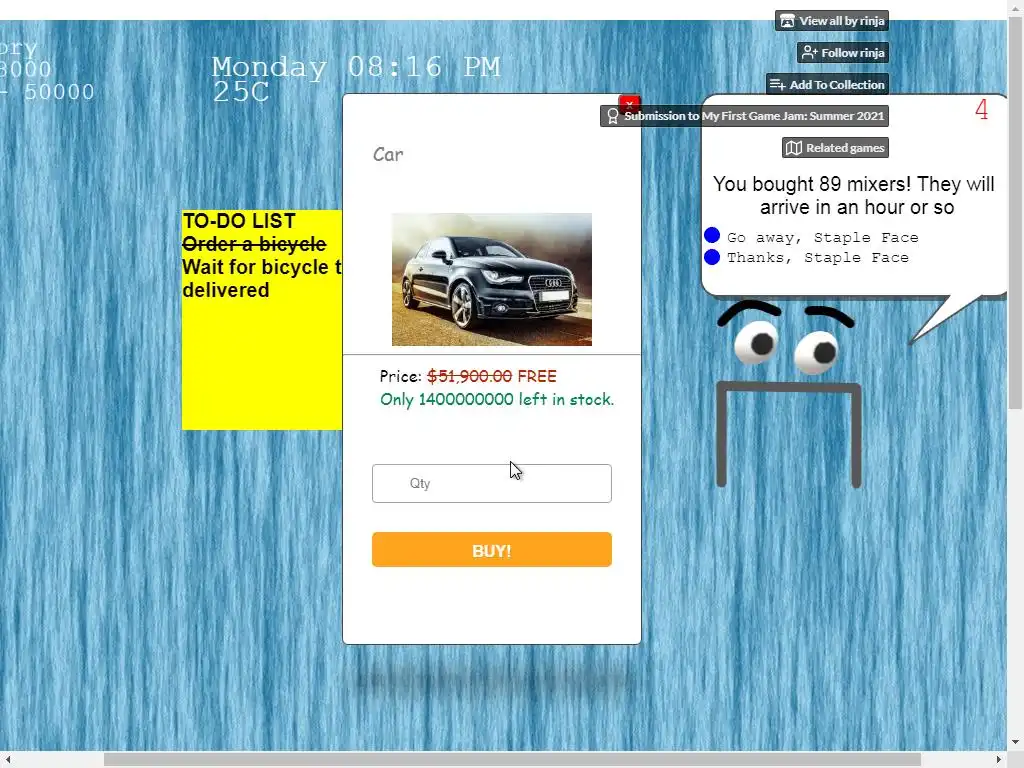Image resolution: width=1024 pixels, height=768 pixels.
Task: Close the Car popup with red X
Action: point(630,103)
